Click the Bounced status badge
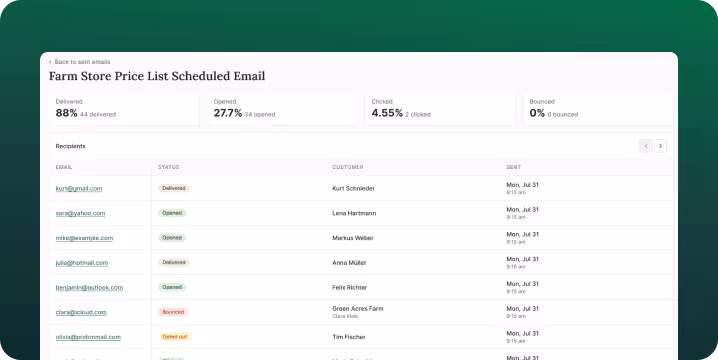The height and width of the screenshot is (360, 718). [x=173, y=312]
